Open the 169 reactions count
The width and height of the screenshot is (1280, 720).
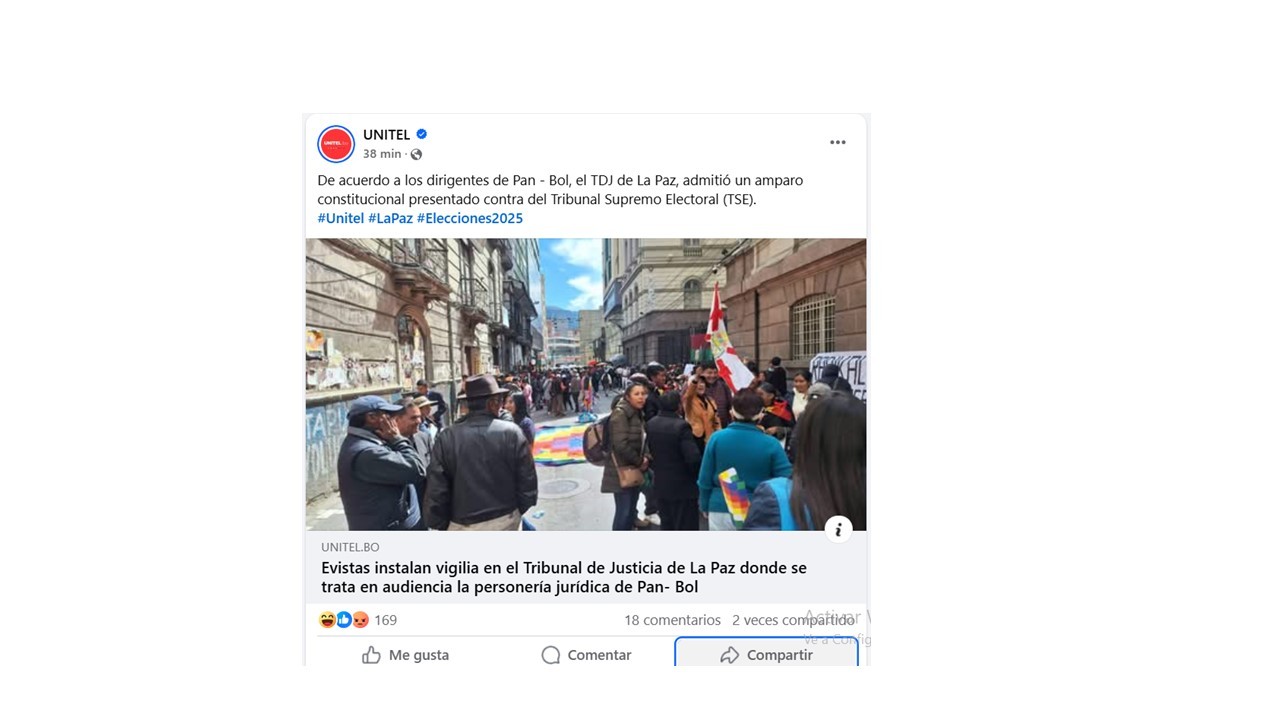click(385, 620)
